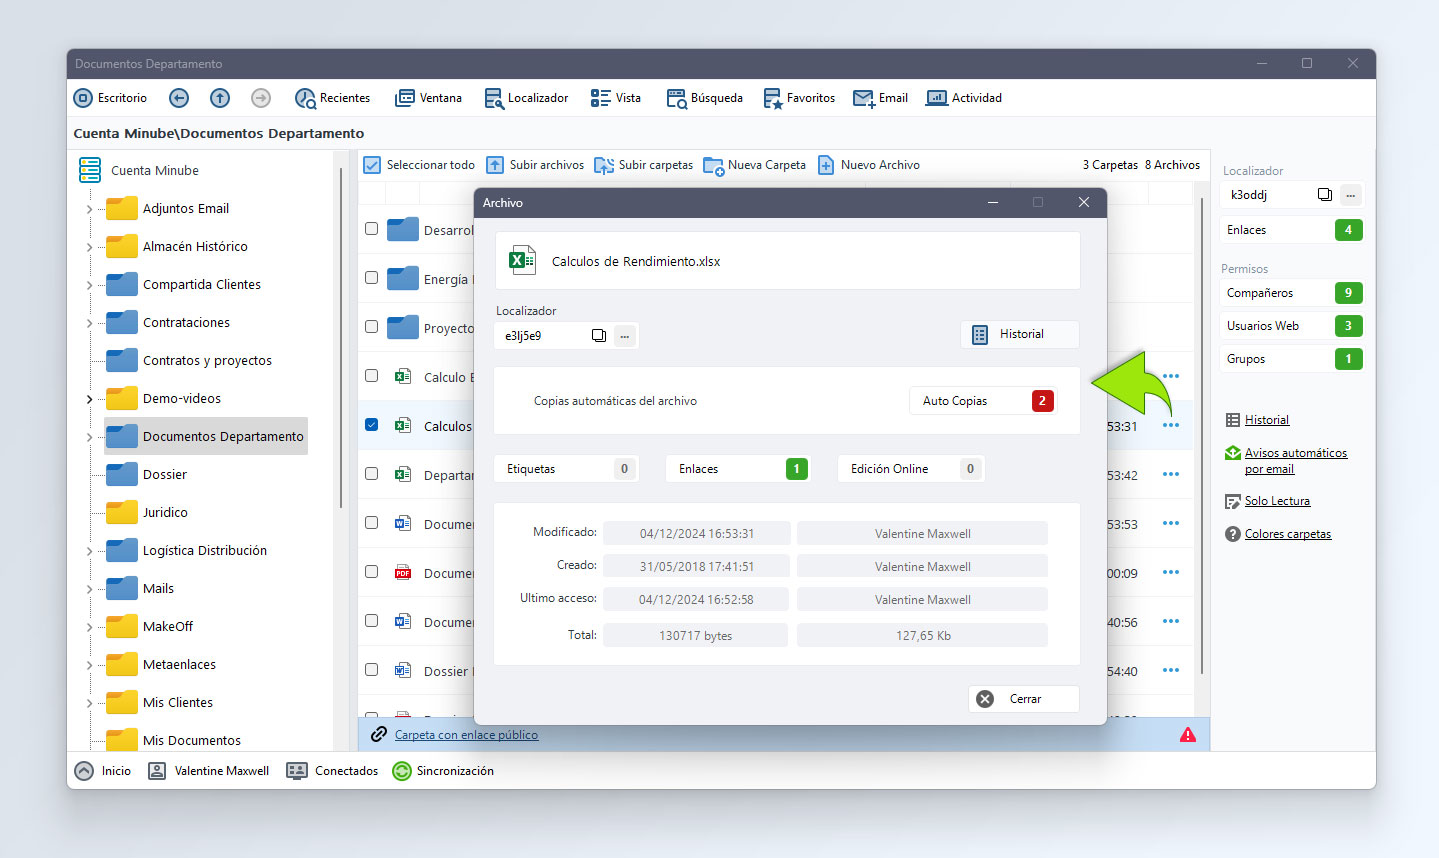This screenshot has height=858, width=1439.
Task: Expand the Adjuntos Email folder node
Action: [x=89, y=209]
